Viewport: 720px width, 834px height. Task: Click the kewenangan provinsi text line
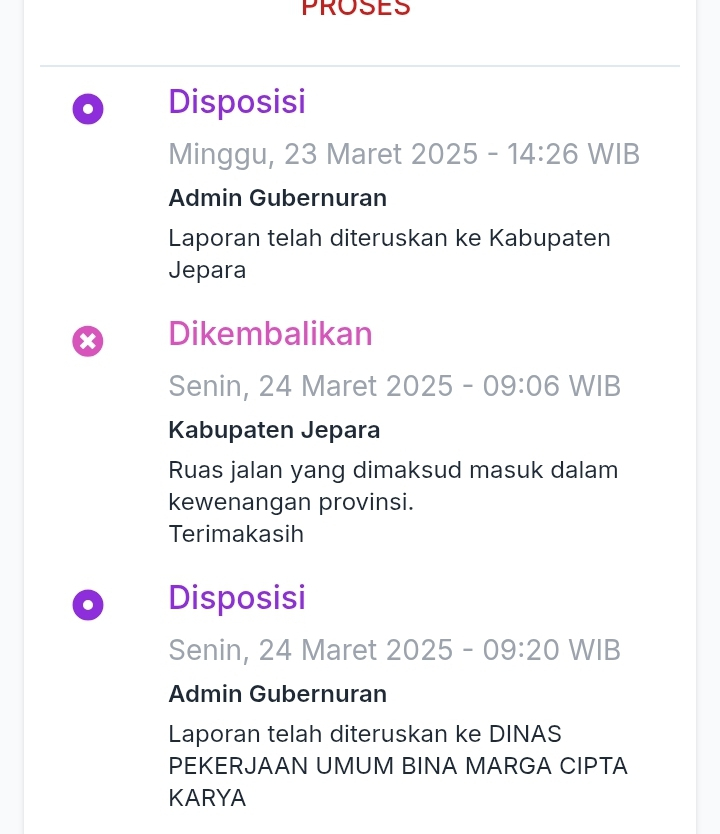click(291, 502)
